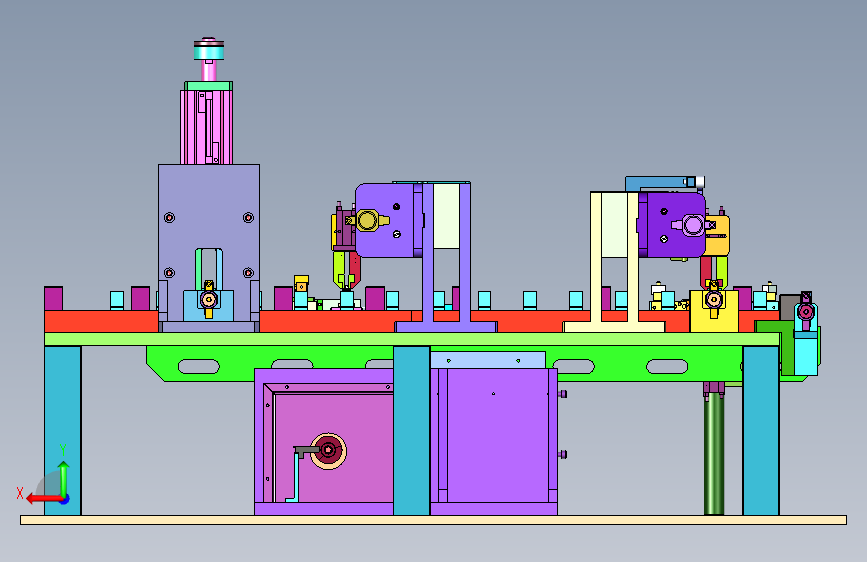Select the leftmost magenta block on the rail
The height and width of the screenshot is (562, 867).
pos(54,299)
